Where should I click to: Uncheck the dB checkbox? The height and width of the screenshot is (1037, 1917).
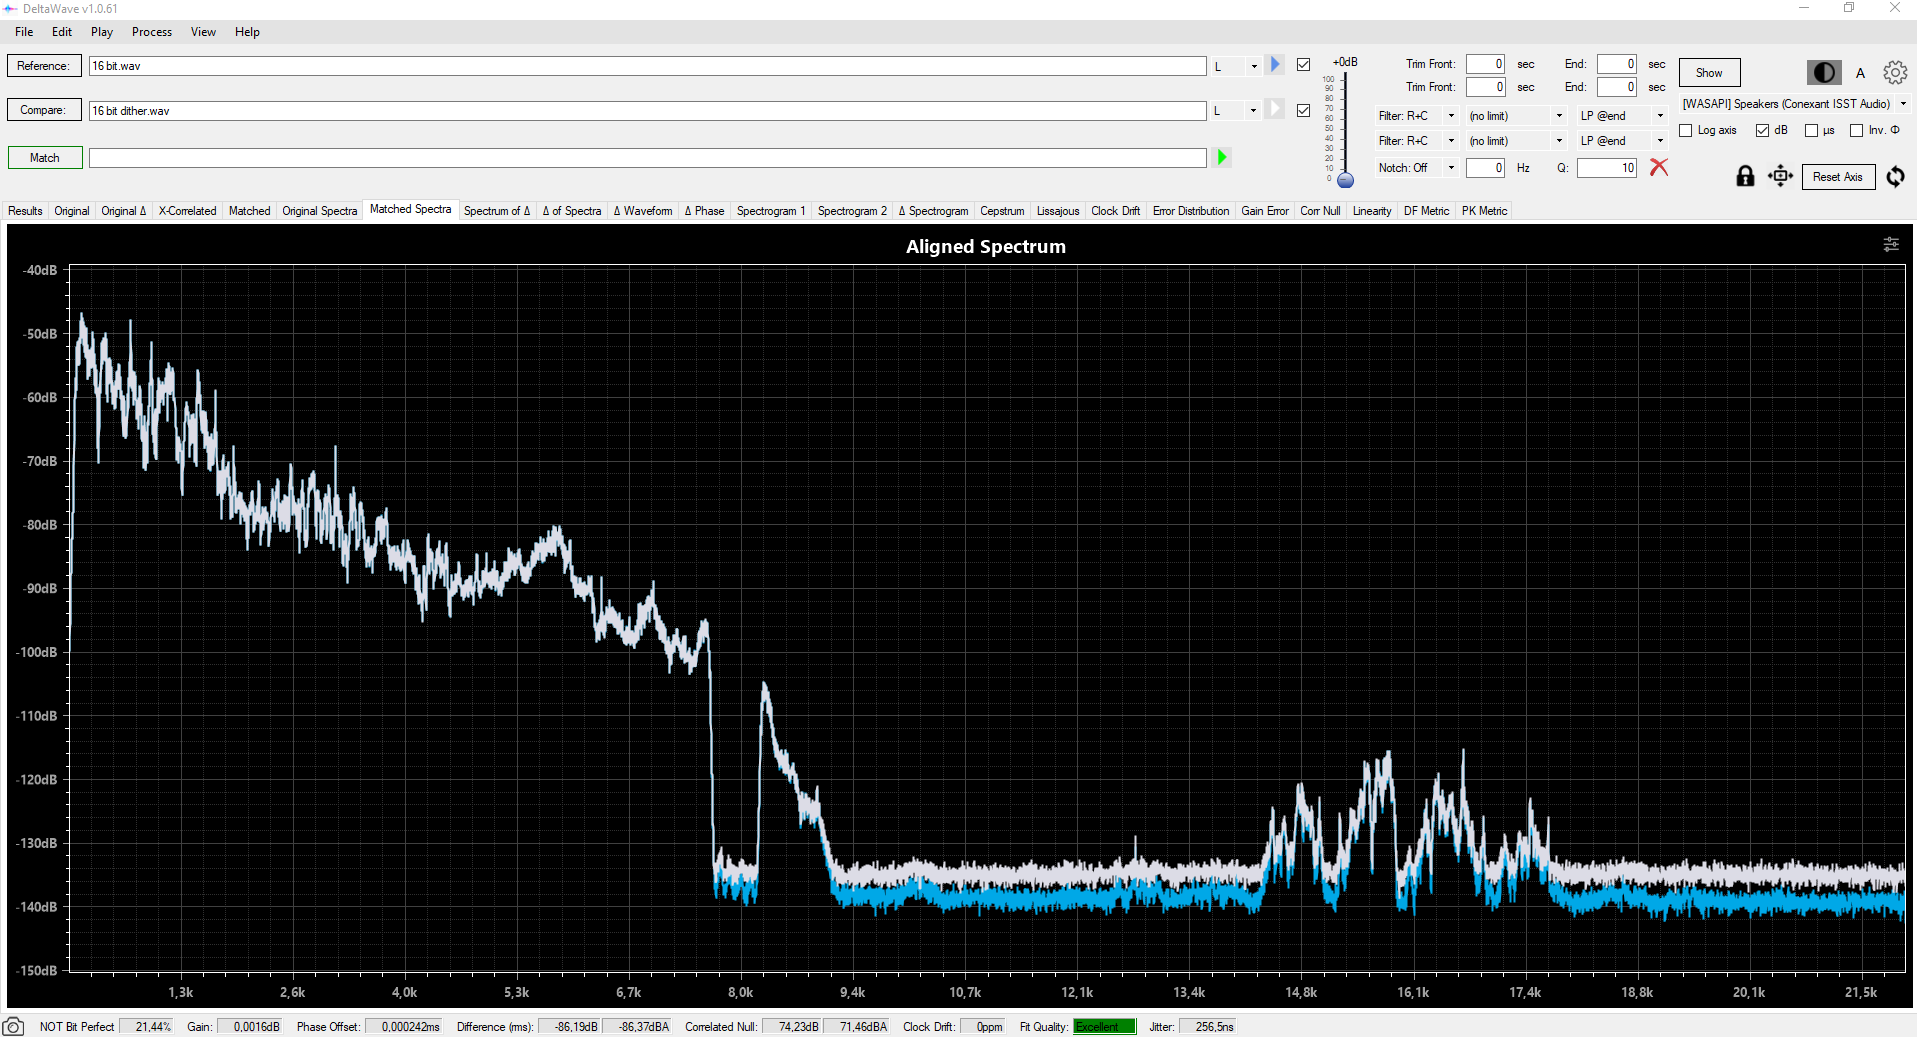1762,131
